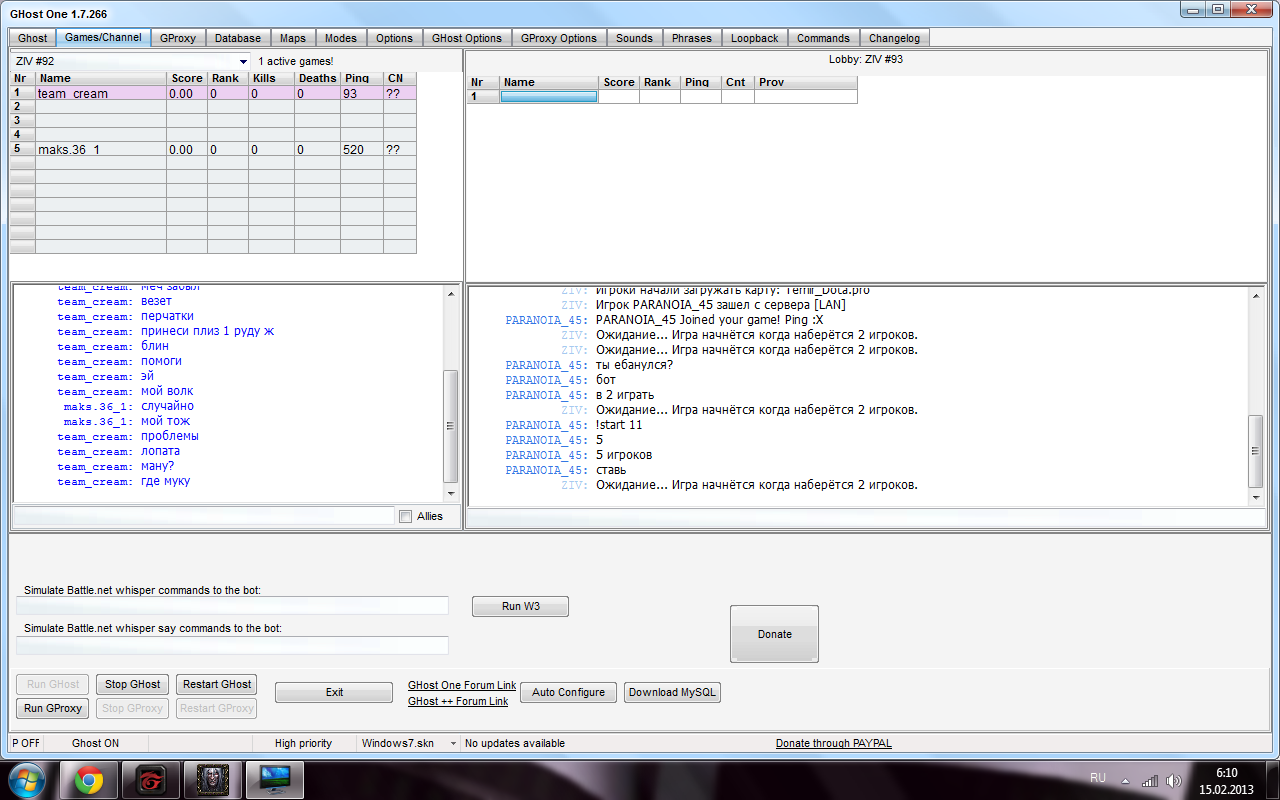1280x800 pixels.
Task: Click the Donate button
Action: (774, 634)
